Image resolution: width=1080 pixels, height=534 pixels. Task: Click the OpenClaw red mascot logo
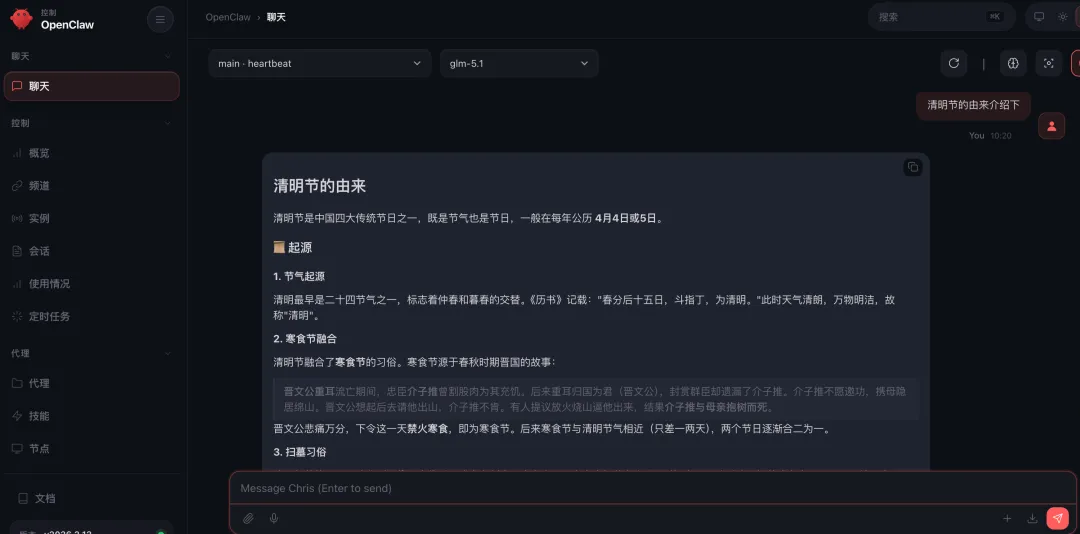21,19
